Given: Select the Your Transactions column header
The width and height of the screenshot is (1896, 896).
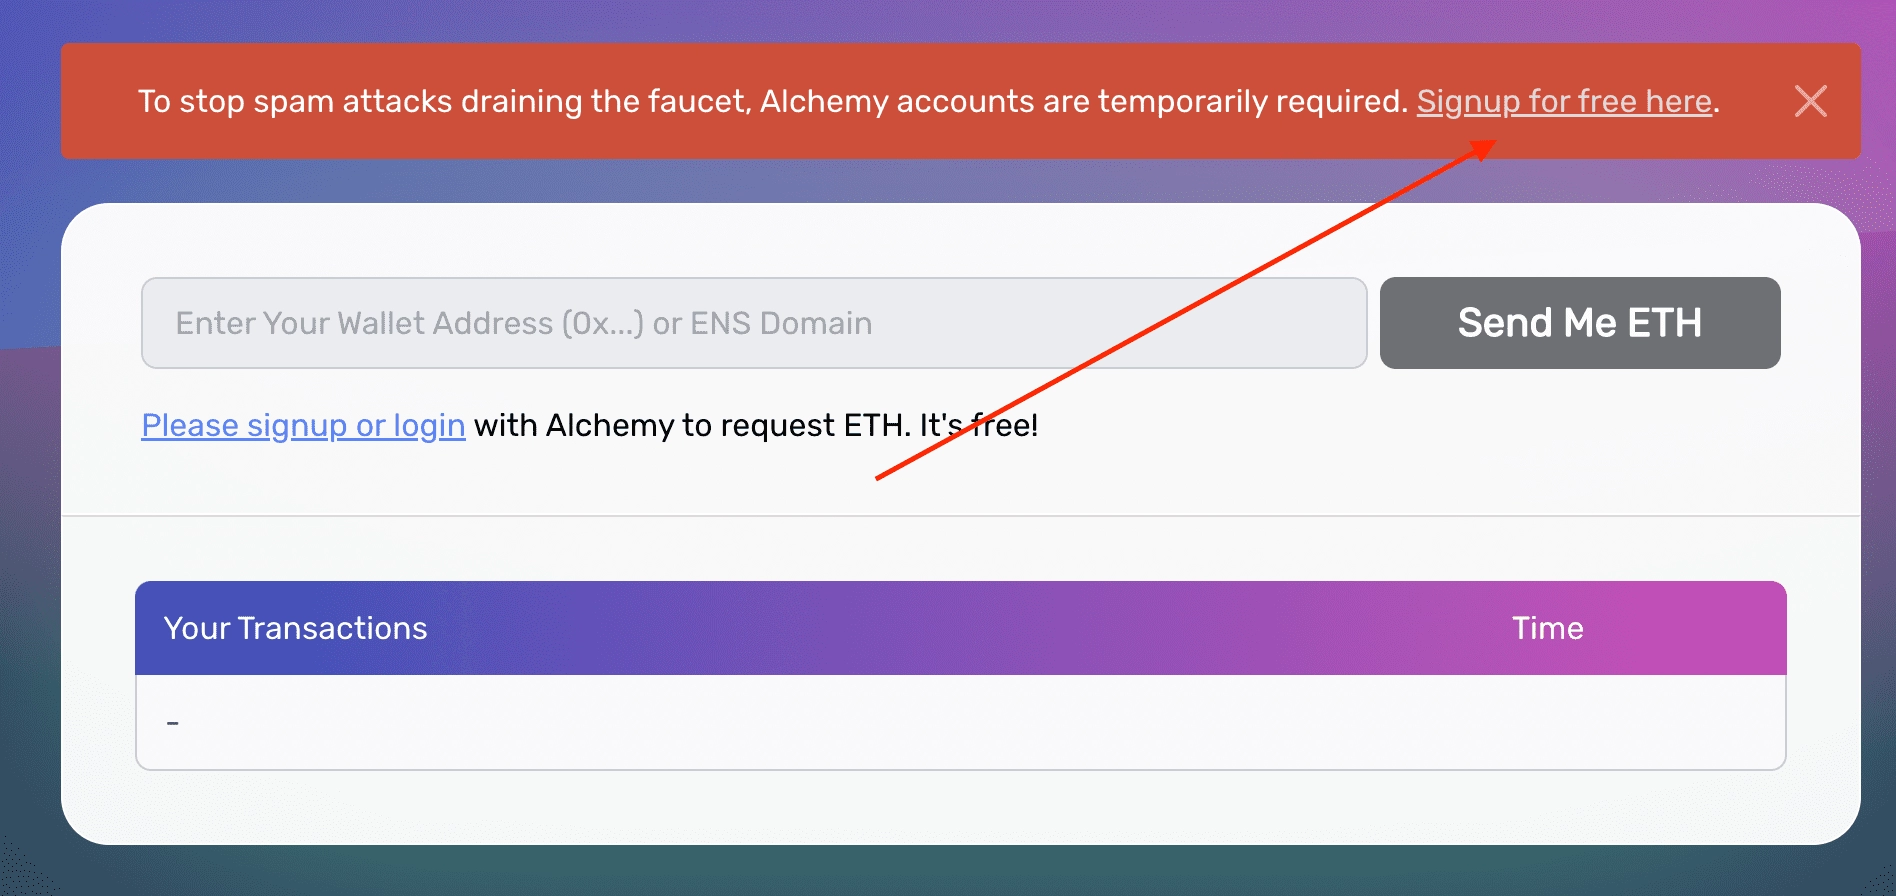Looking at the screenshot, I should click(295, 628).
